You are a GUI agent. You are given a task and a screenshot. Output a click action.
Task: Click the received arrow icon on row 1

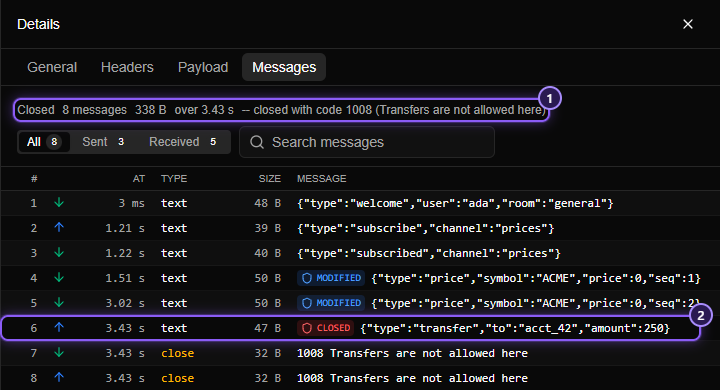[59, 203]
